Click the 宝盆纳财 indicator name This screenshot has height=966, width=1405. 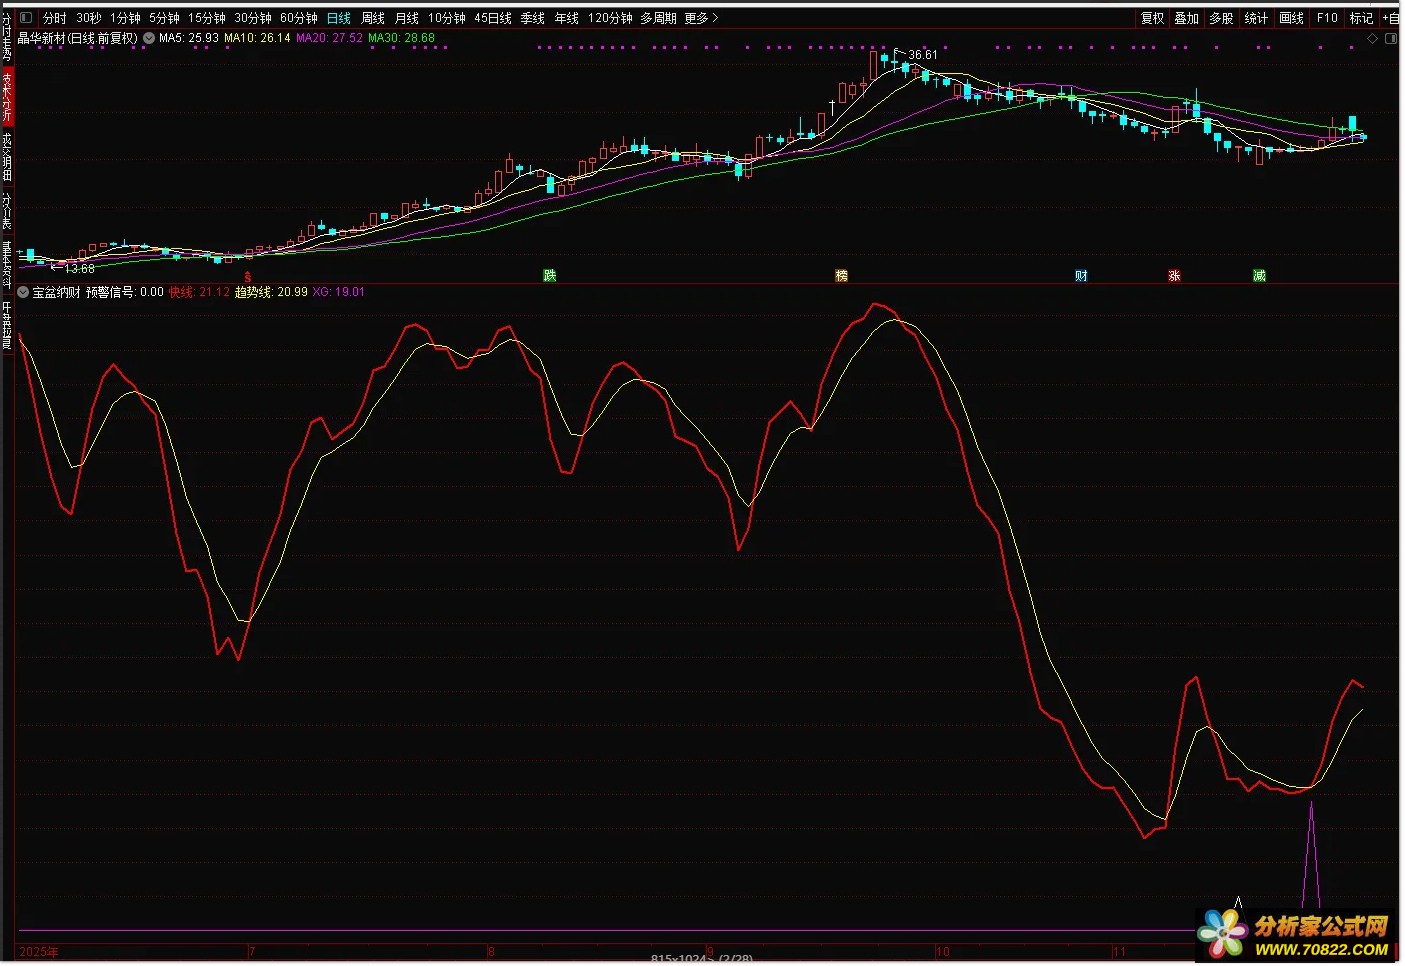56,292
